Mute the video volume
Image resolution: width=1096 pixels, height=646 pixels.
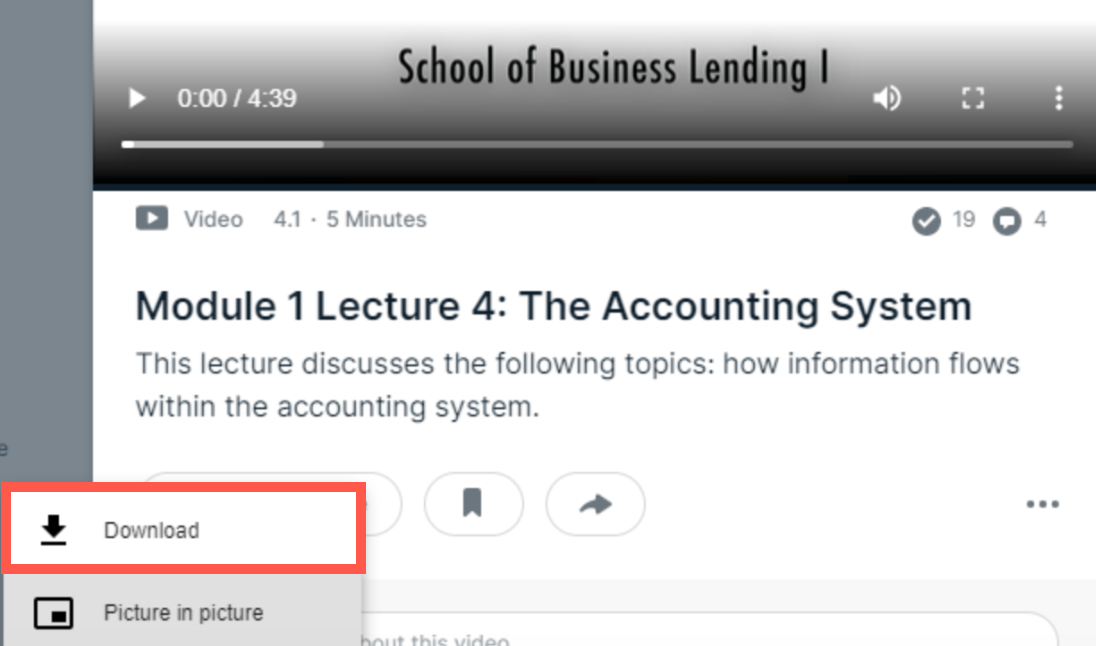click(886, 99)
